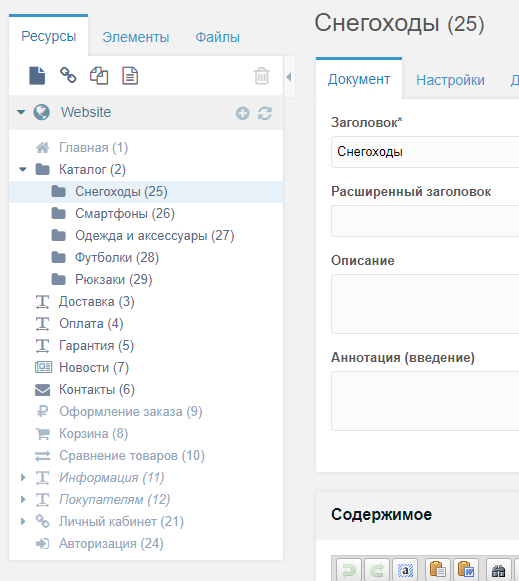Collapse the Каталог (2) folder
The image size is (519, 581).
pos(23,170)
